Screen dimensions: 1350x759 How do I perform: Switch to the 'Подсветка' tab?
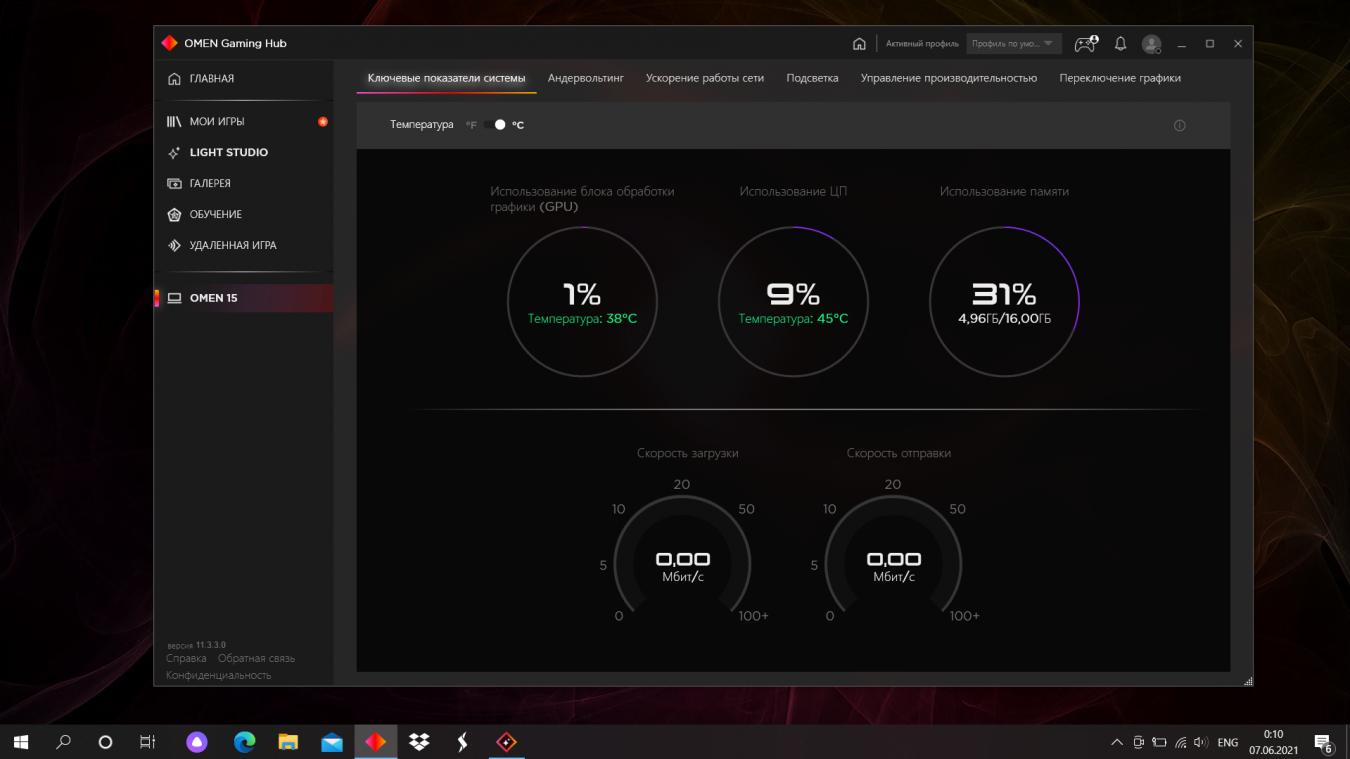[812, 78]
